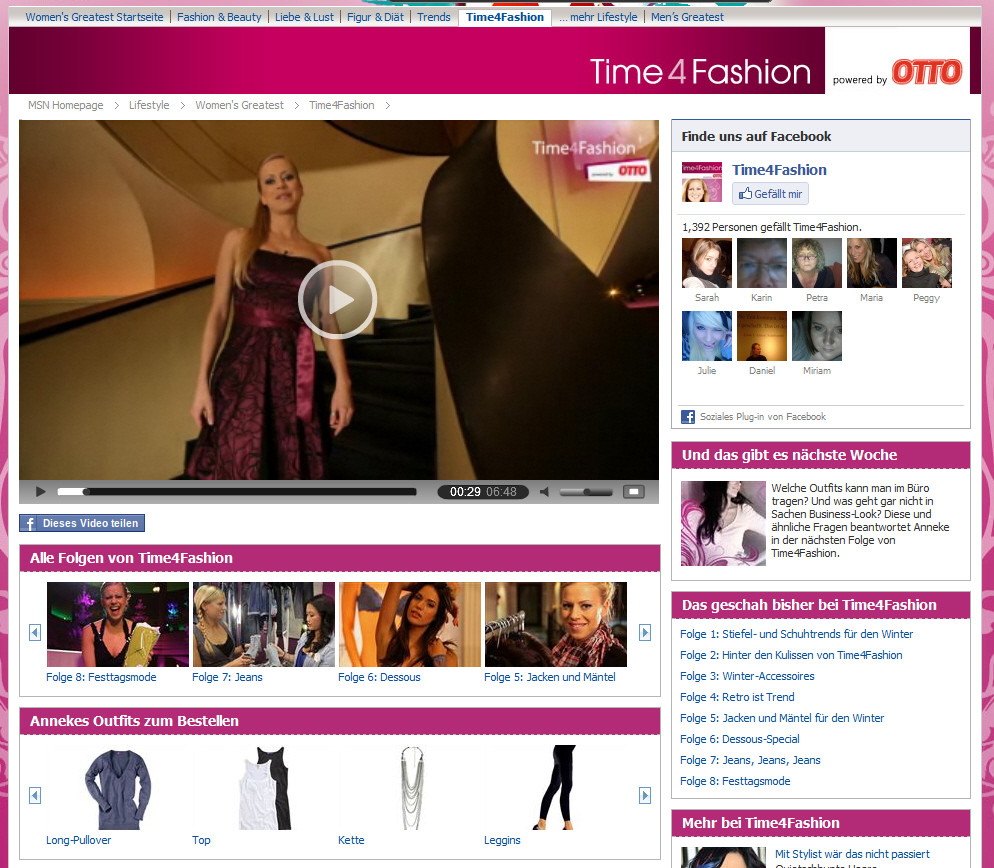
Task: Open thumbnail for Folge 8: Festtagsmode
Action: point(118,625)
